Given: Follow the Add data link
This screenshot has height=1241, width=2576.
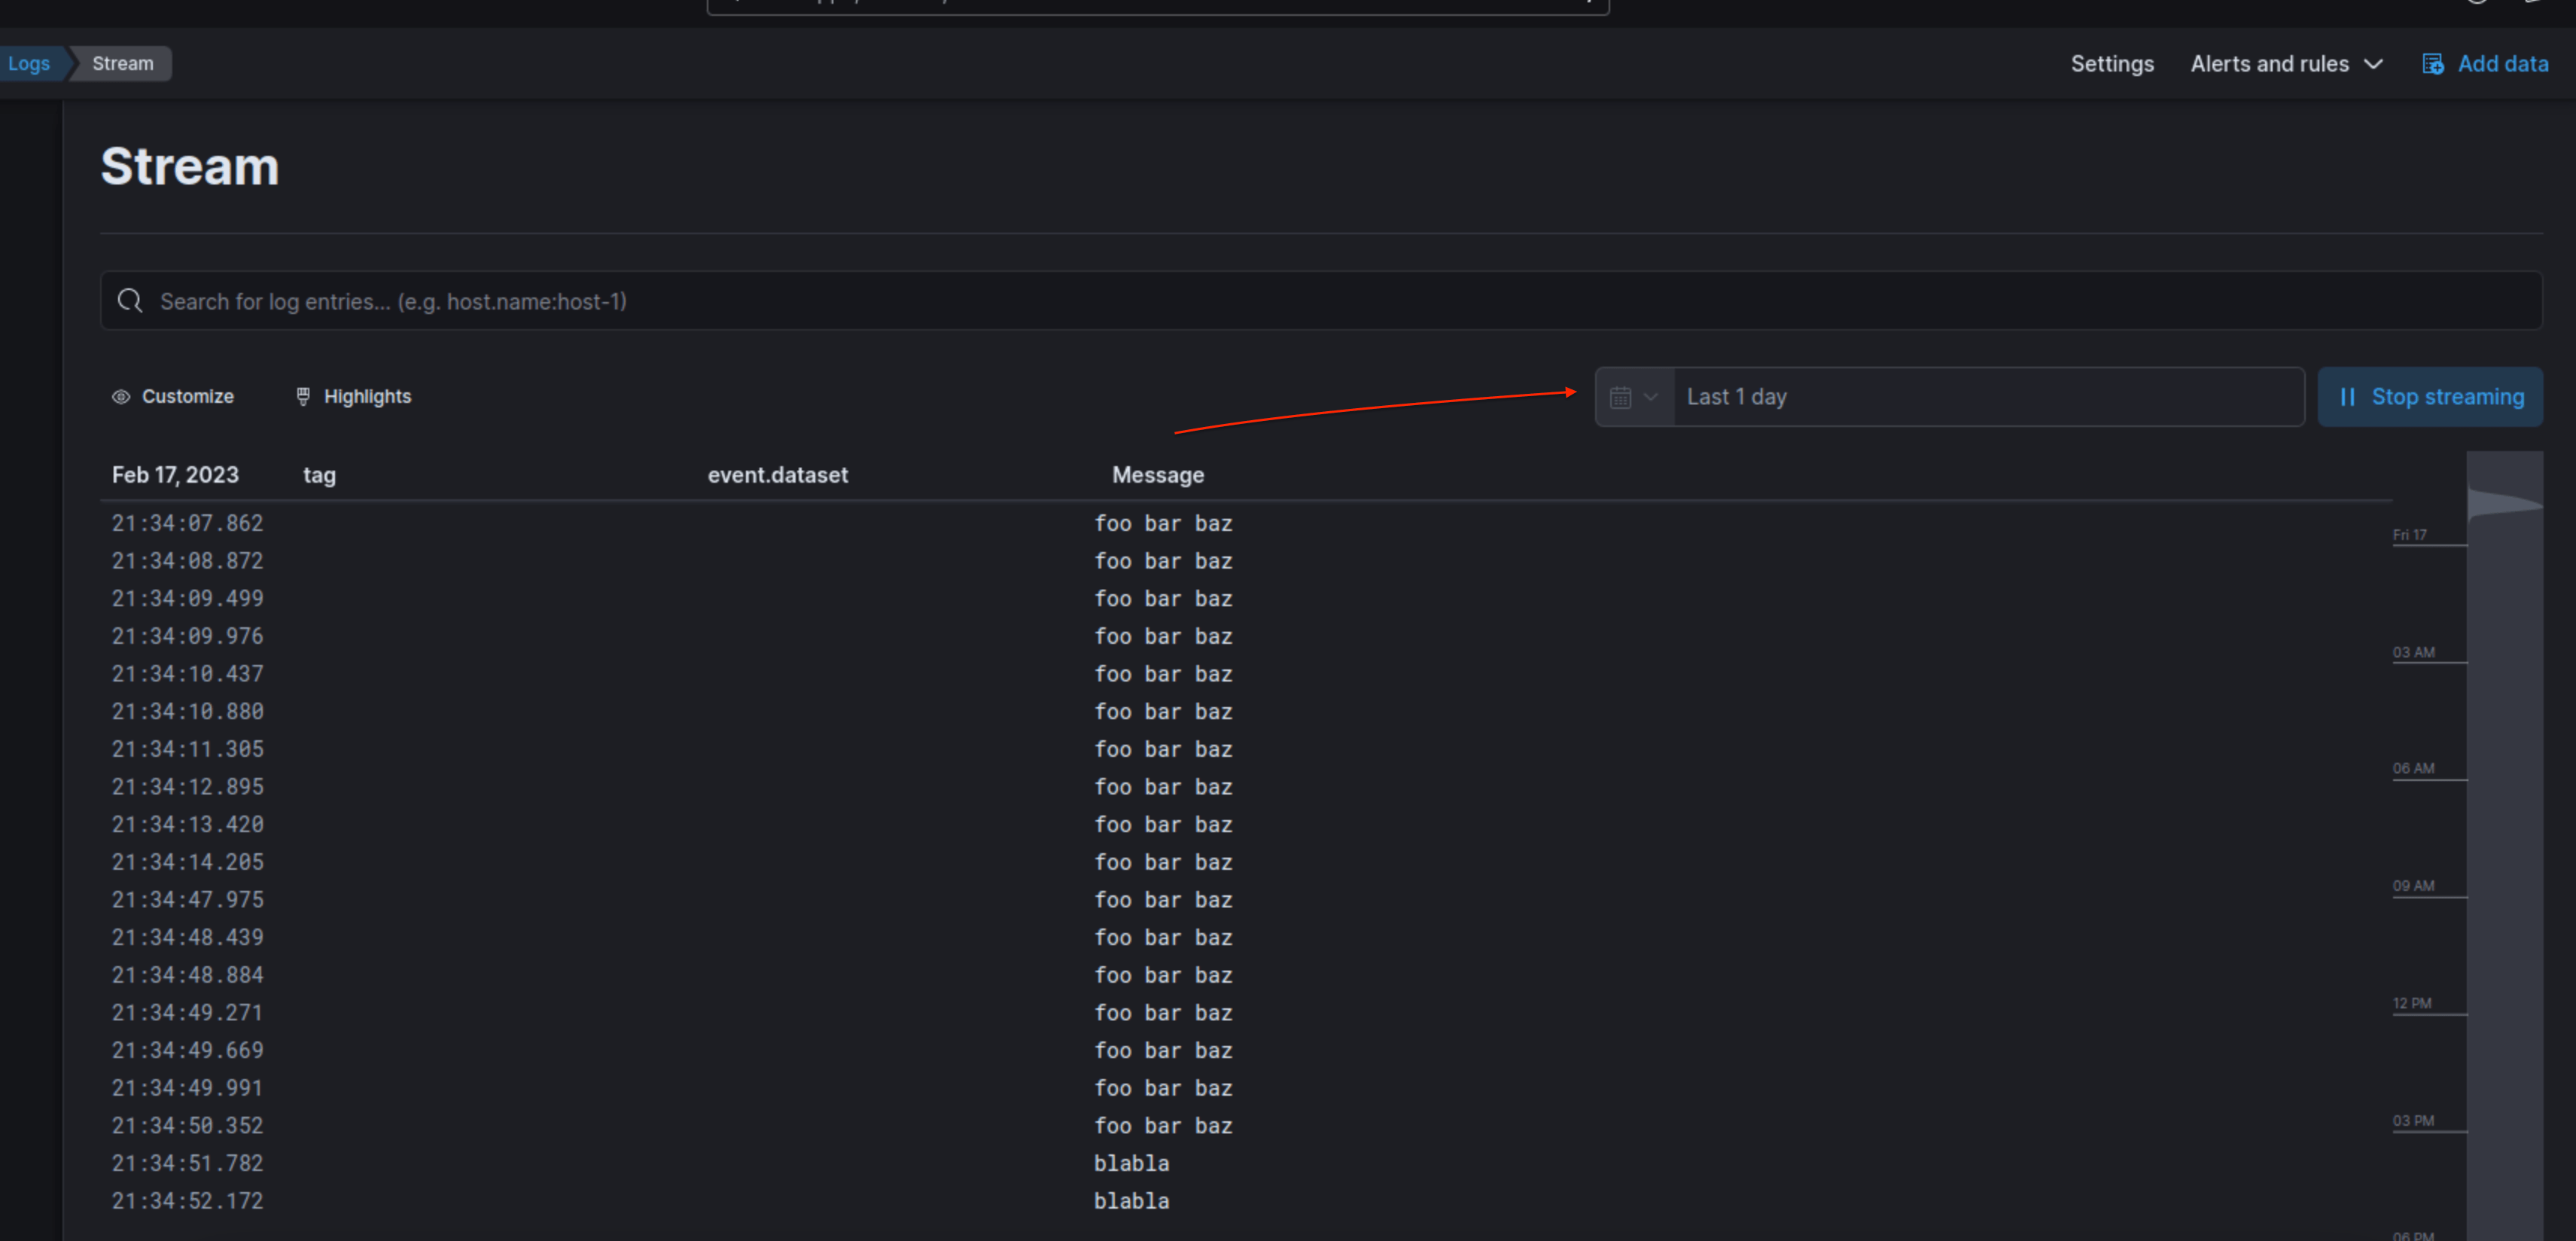Looking at the screenshot, I should [x=2503, y=63].
